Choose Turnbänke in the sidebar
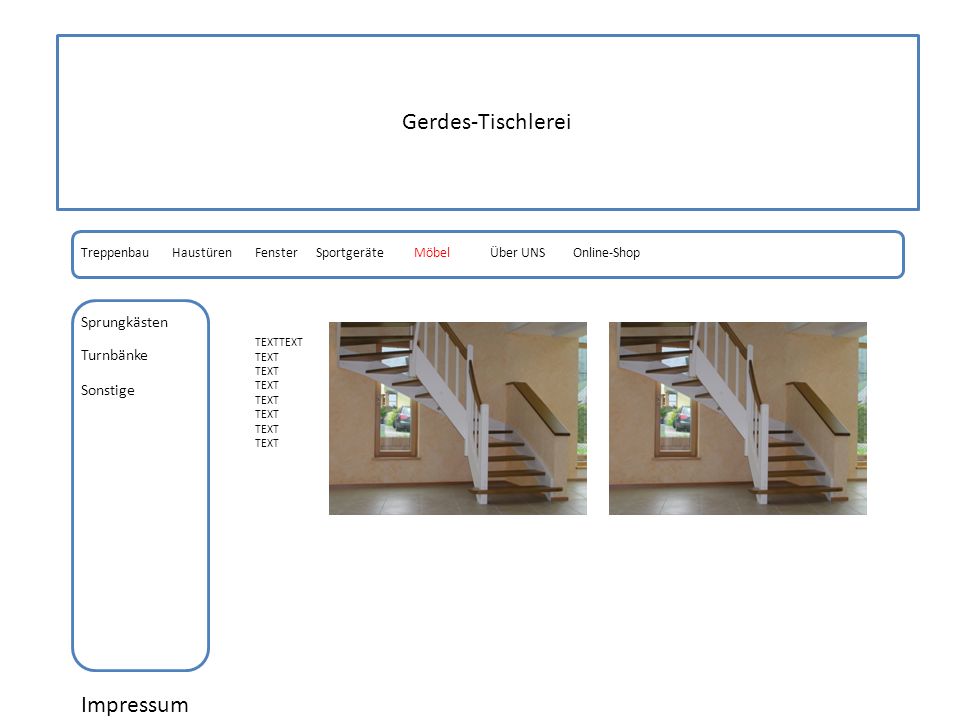 click(x=114, y=355)
